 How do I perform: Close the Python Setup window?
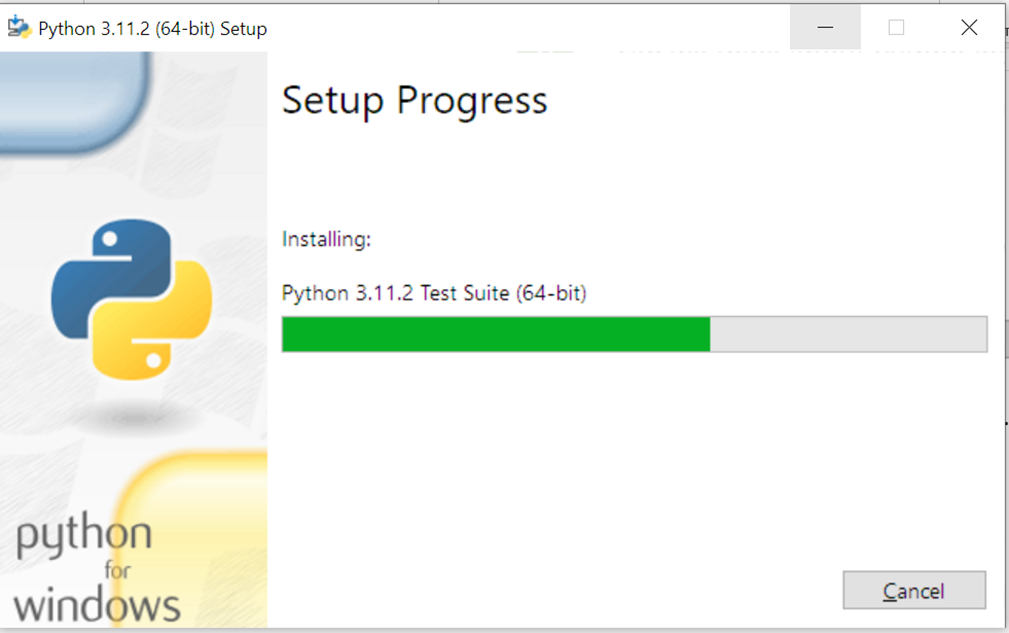tap(968, 27)
